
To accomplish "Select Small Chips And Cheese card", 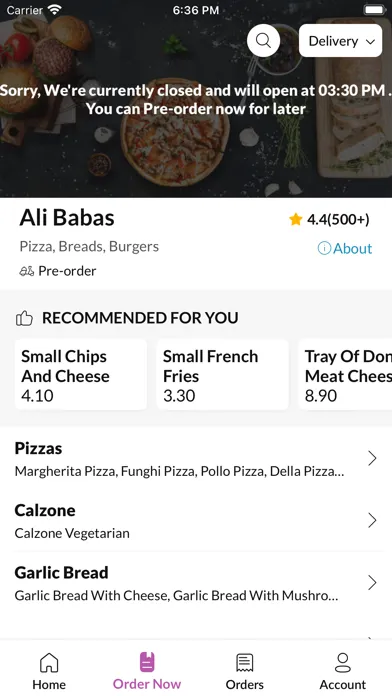I will pos(81,375).
